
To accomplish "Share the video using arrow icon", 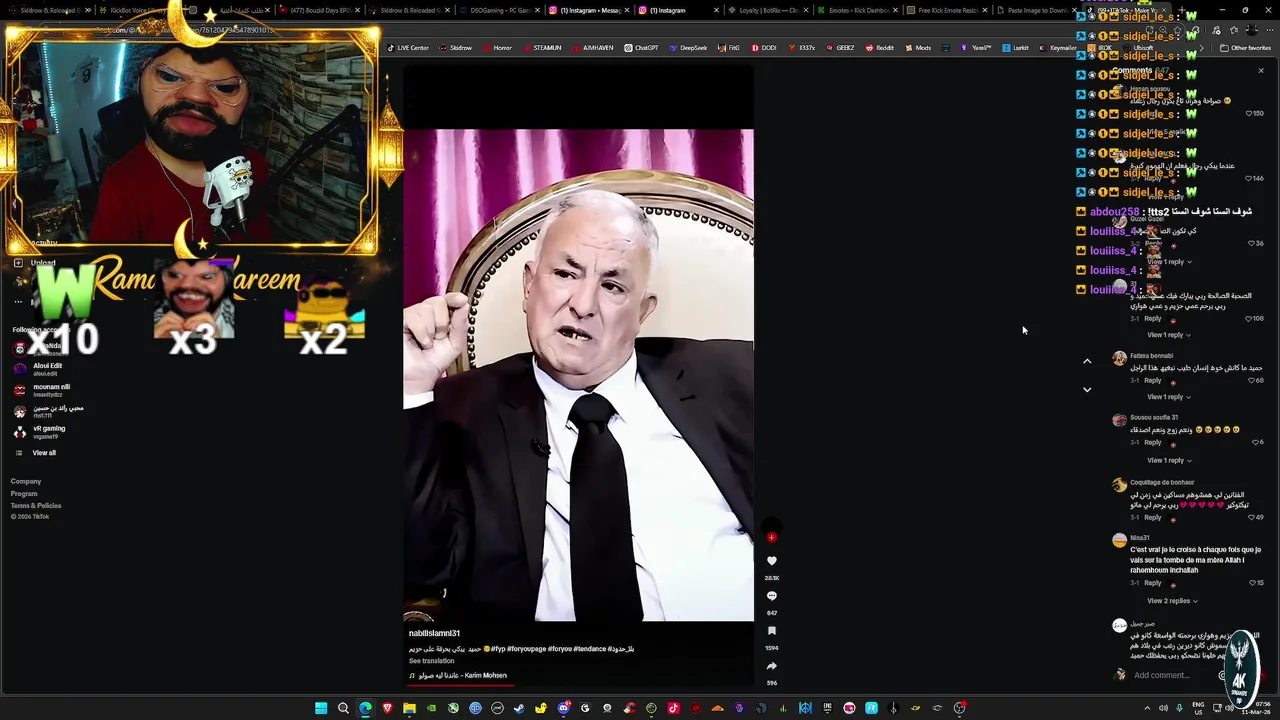I will (771, 666).
